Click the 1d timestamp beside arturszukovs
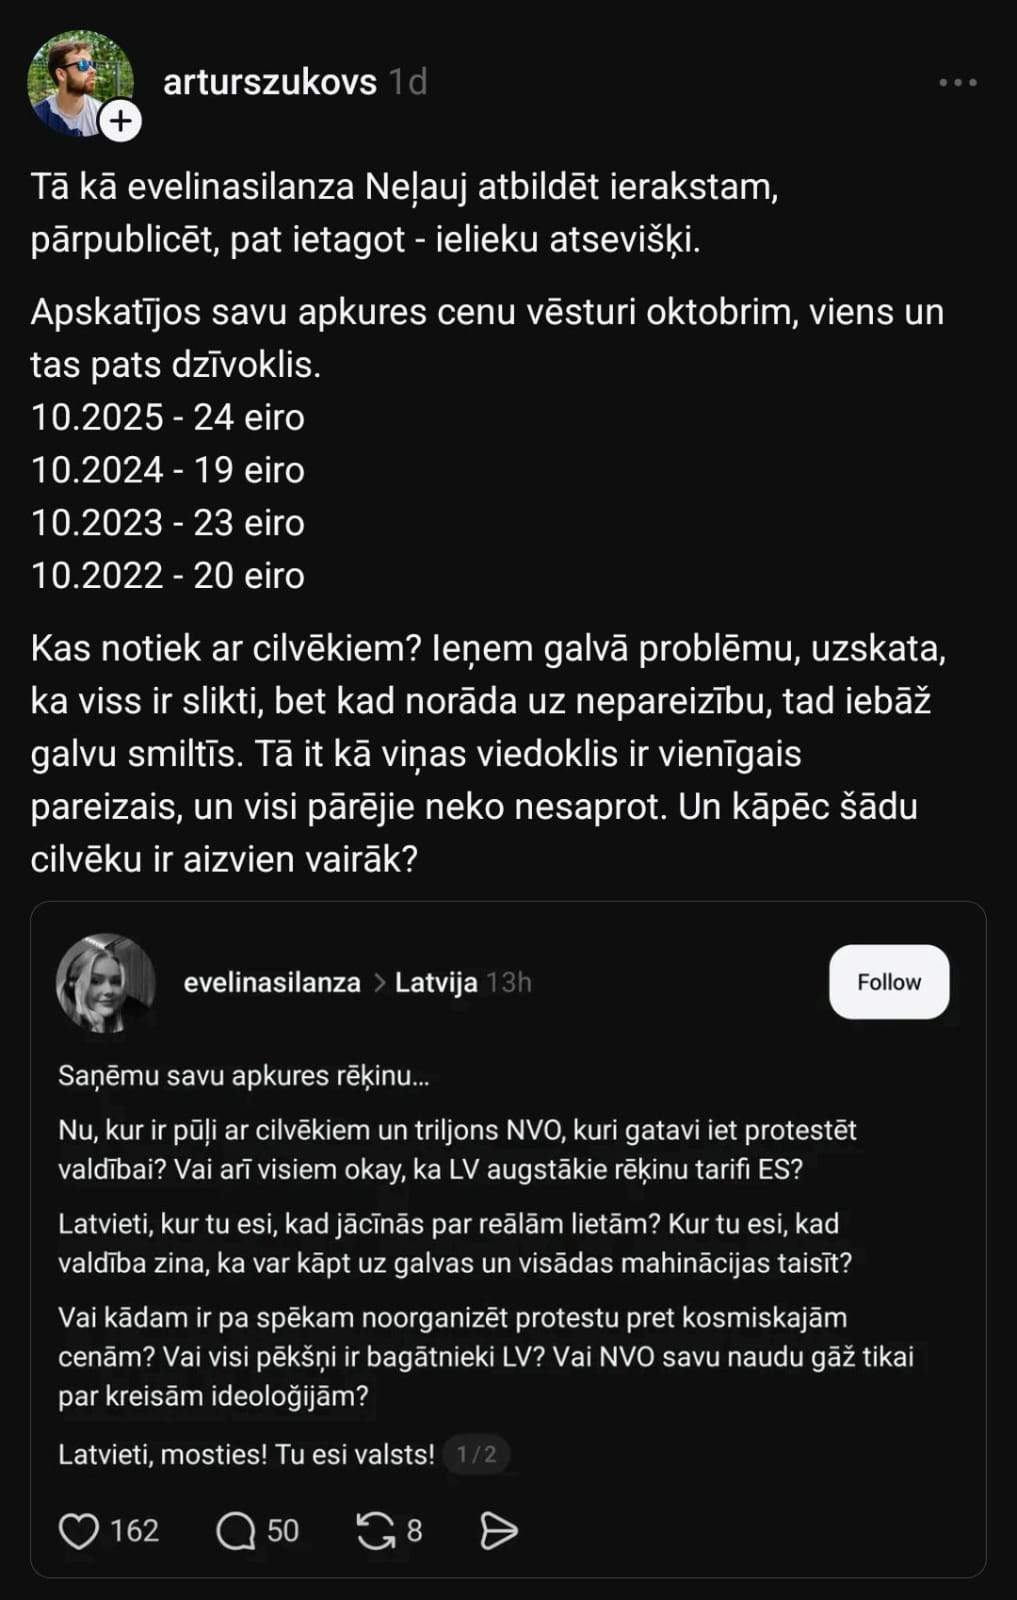This screenshot has height=1600, width=1017. (x=408, y=82)
